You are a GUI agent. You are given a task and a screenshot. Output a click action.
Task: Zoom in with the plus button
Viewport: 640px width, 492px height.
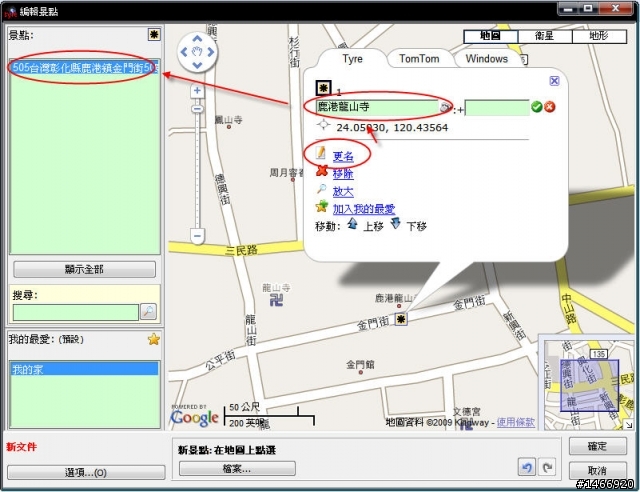tap(197, 91)
